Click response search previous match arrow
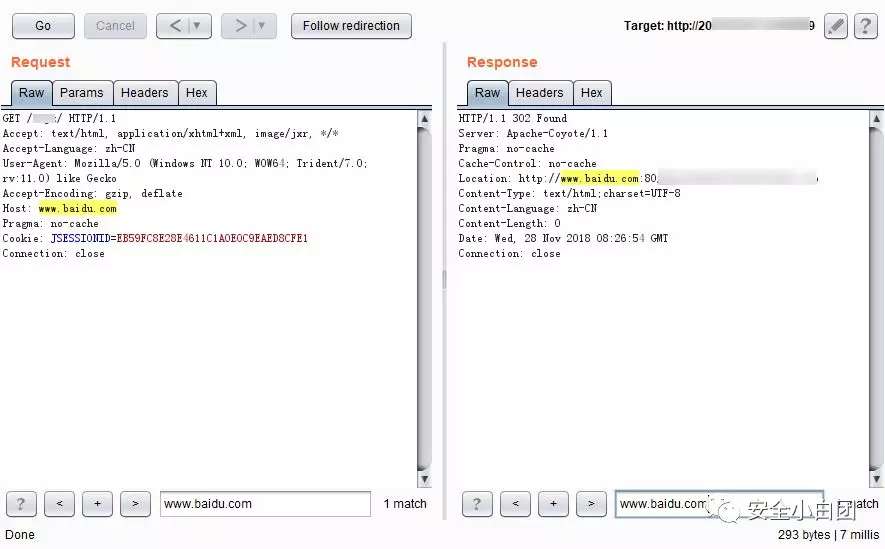The image size is (885, 549). point(515,504)
